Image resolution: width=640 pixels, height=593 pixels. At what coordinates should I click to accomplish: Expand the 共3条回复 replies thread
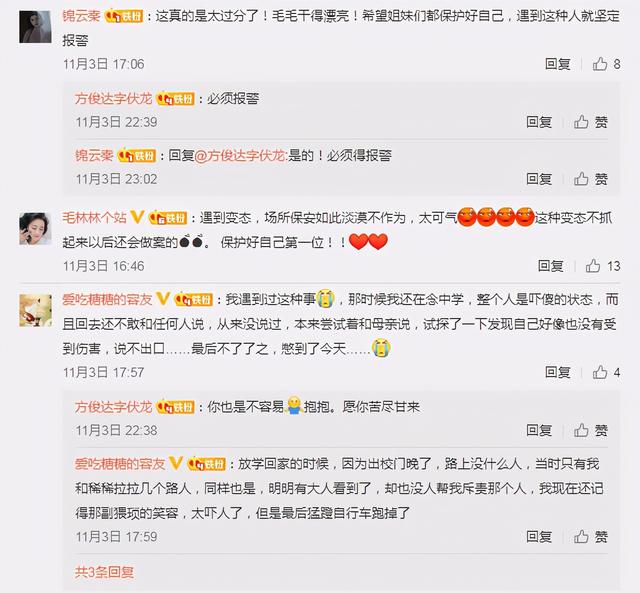[104, 572]
